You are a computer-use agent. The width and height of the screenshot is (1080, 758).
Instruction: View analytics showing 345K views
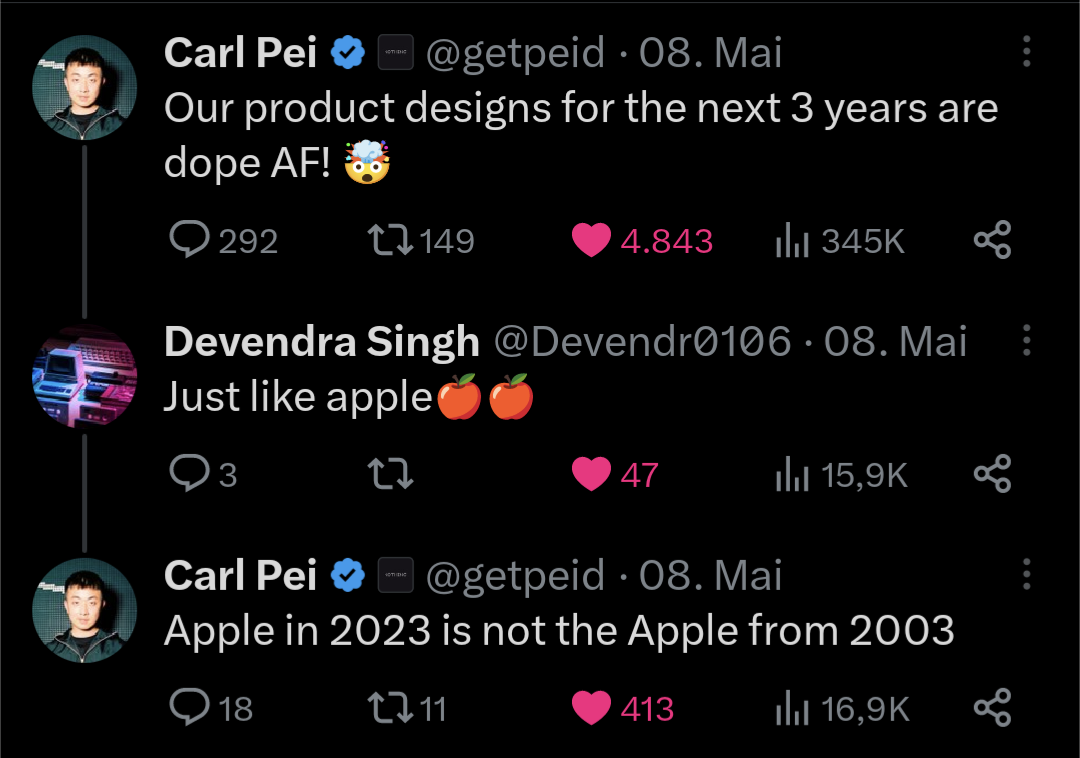791,241
